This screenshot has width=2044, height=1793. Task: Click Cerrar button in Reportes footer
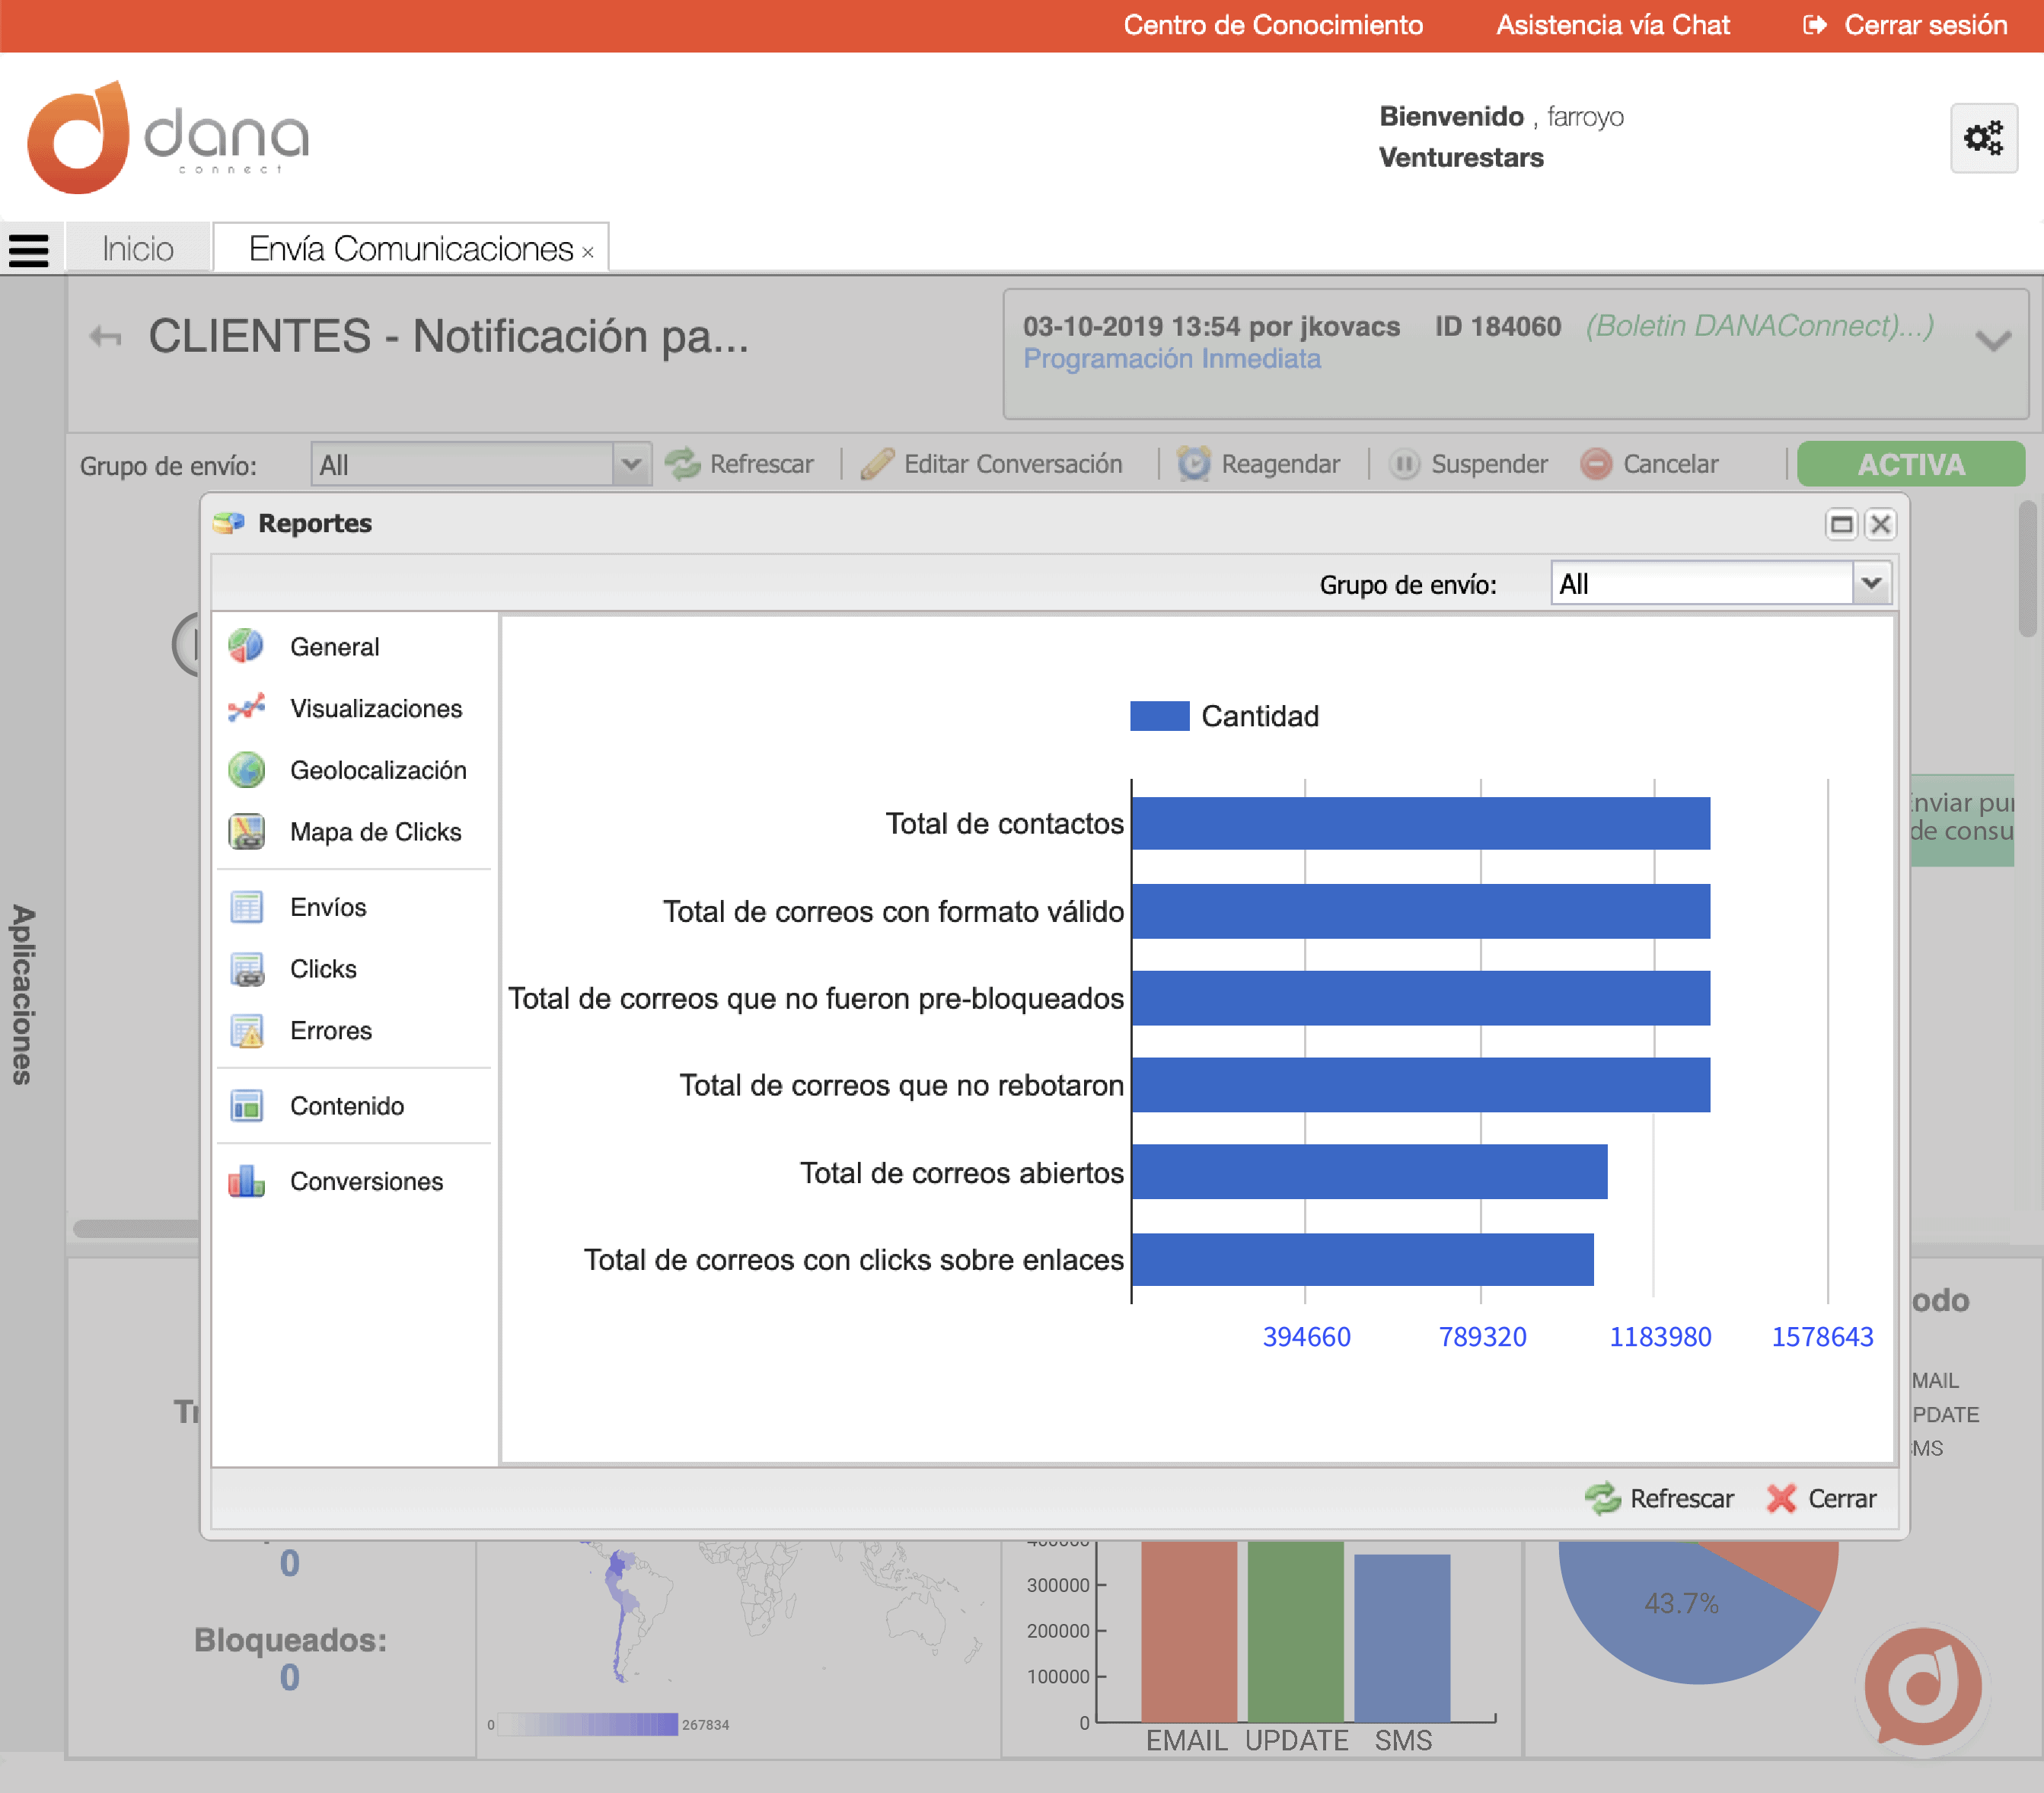tap(1822, 1498)
